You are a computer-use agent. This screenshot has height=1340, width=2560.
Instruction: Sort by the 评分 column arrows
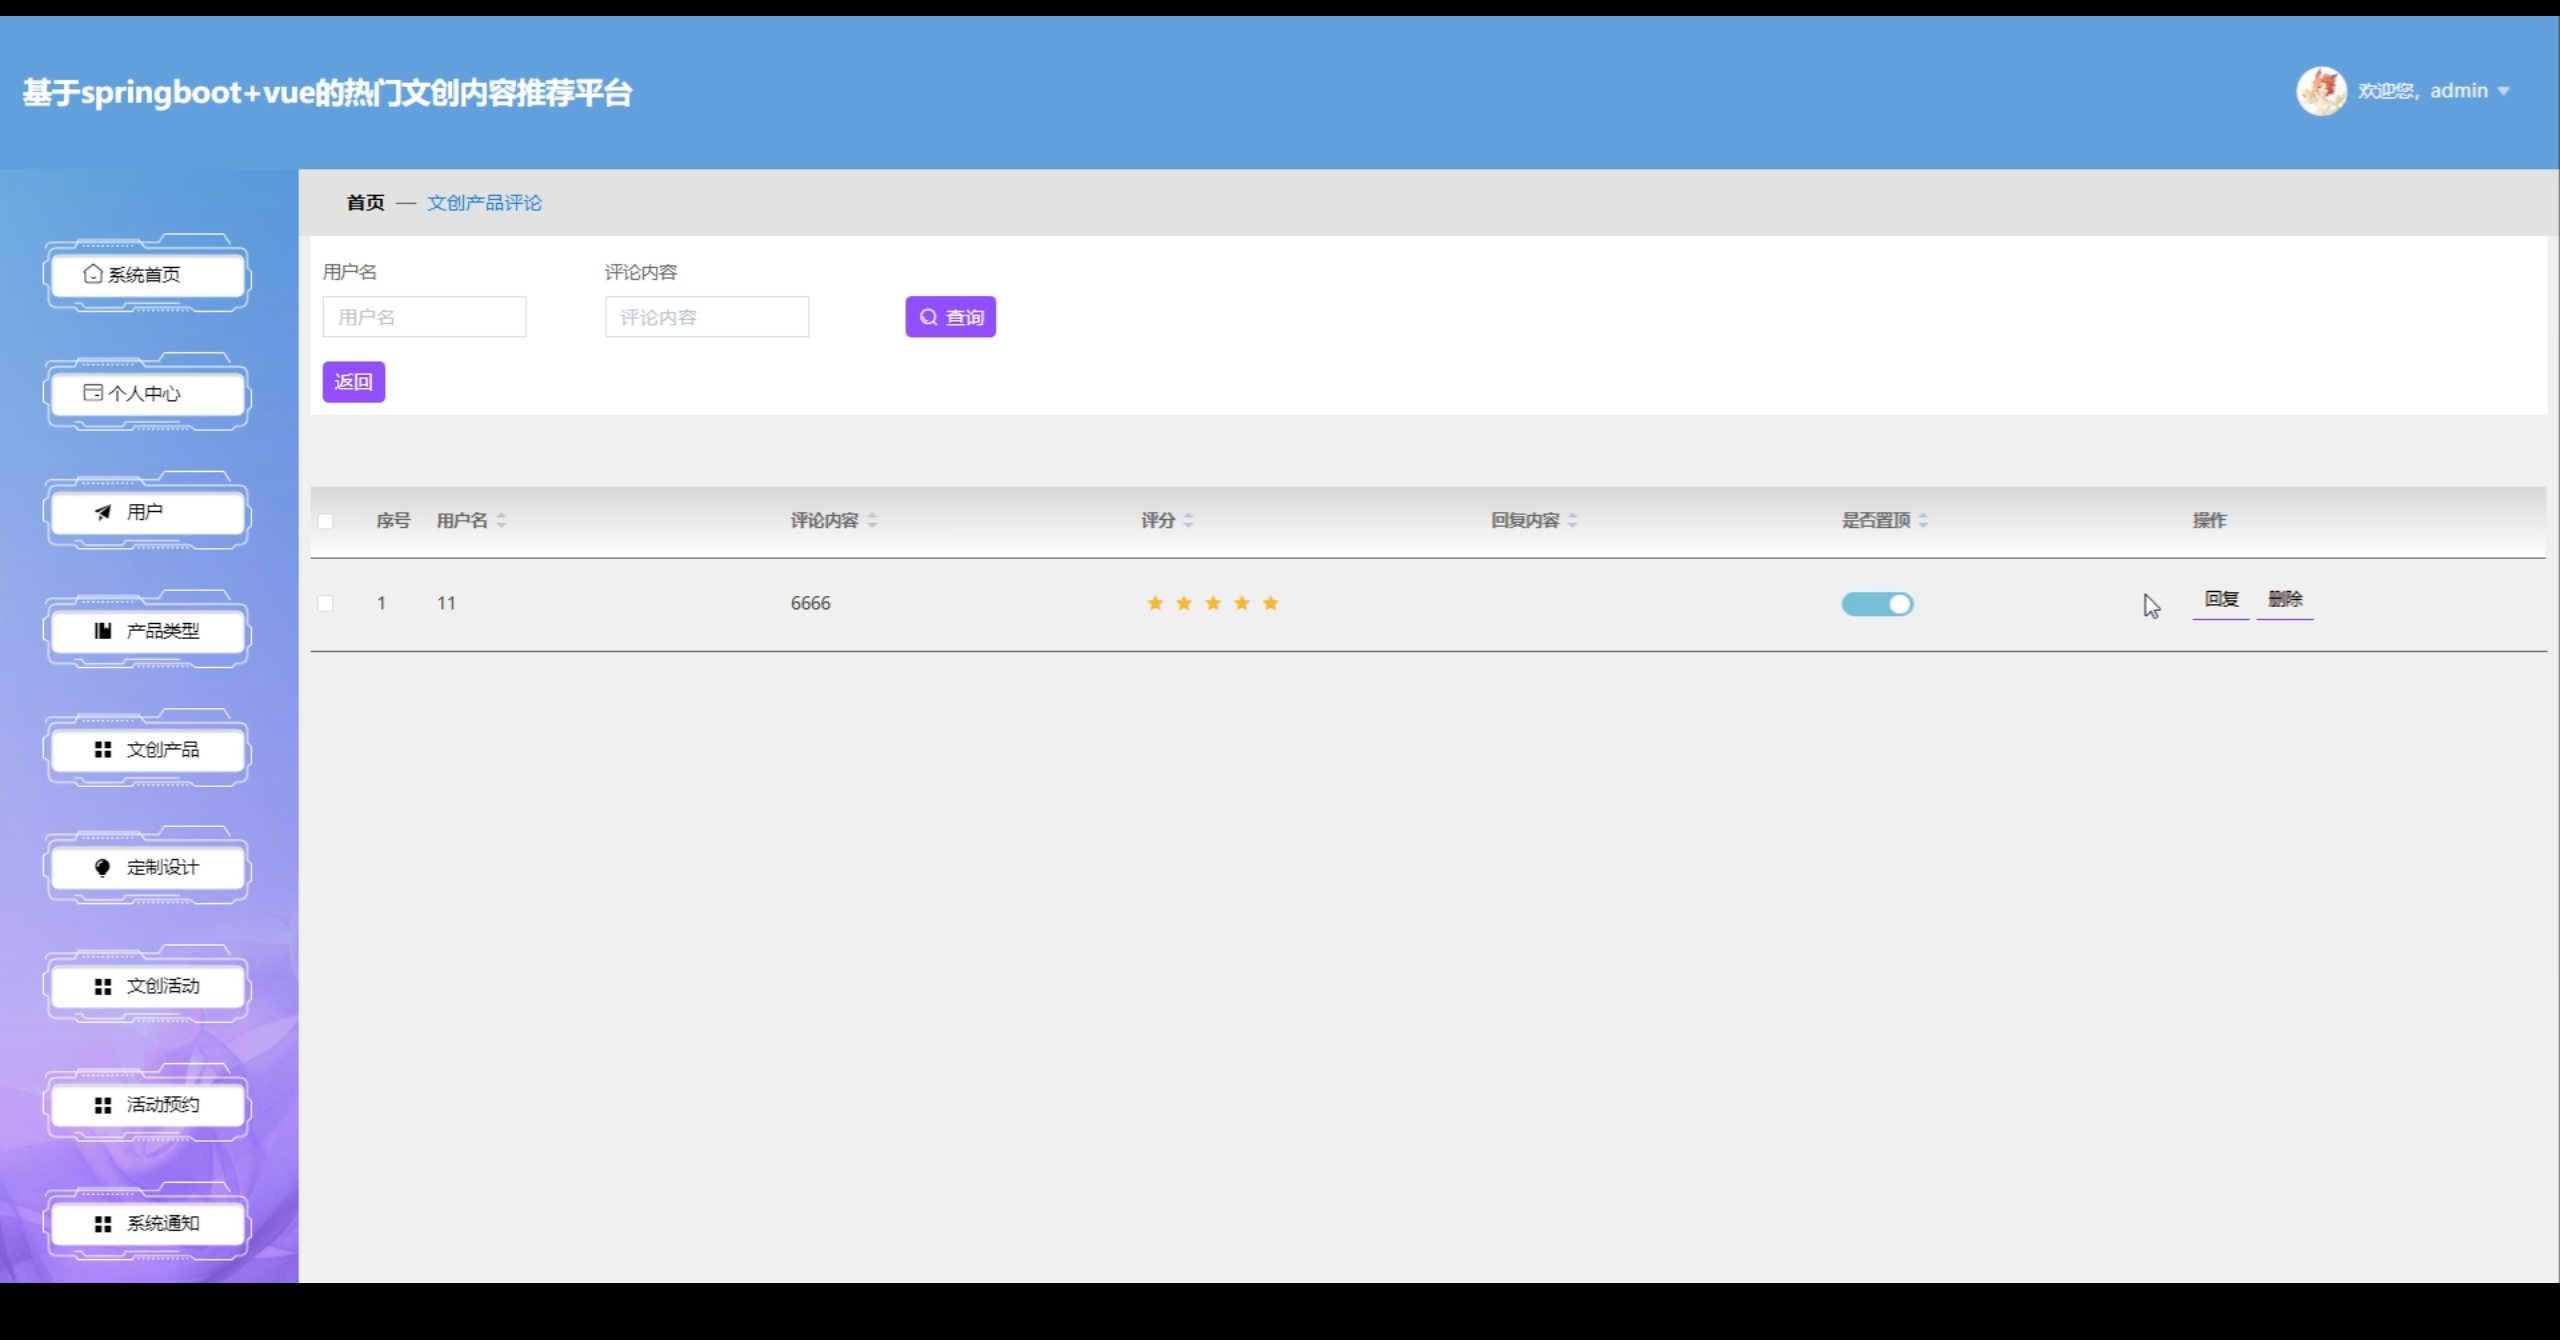click(1188, 520)
